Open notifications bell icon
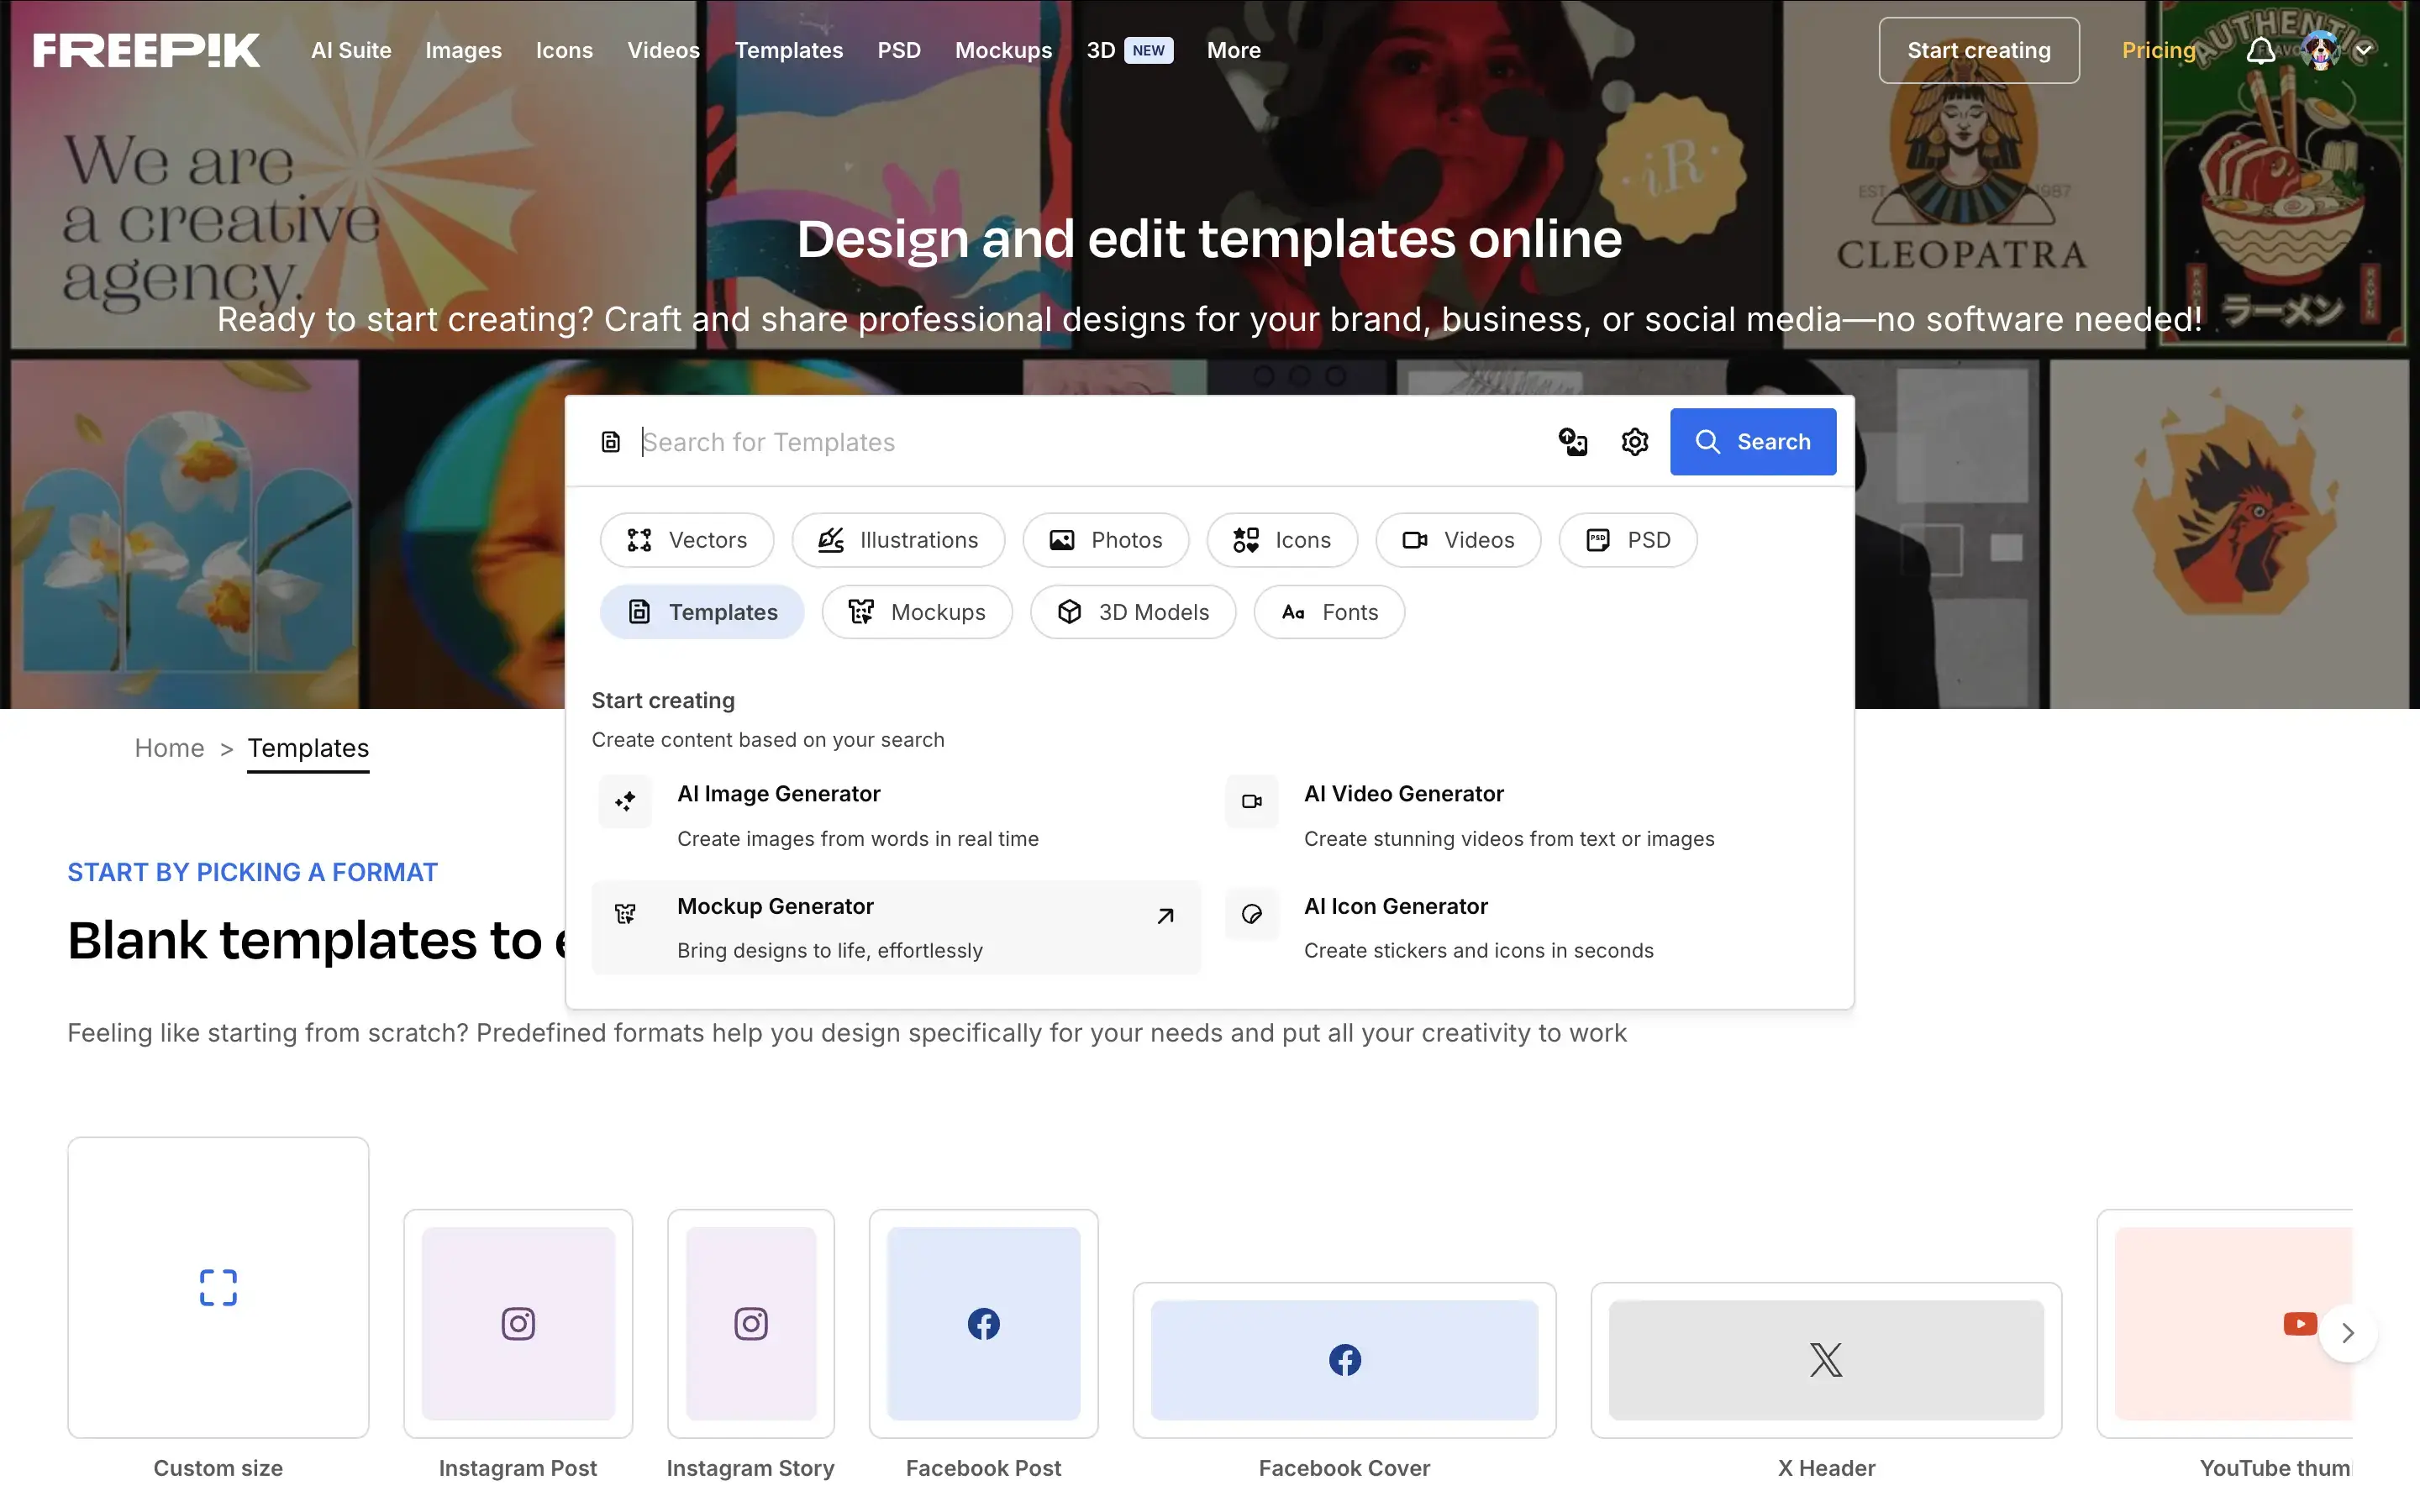 pos(2261,50)
